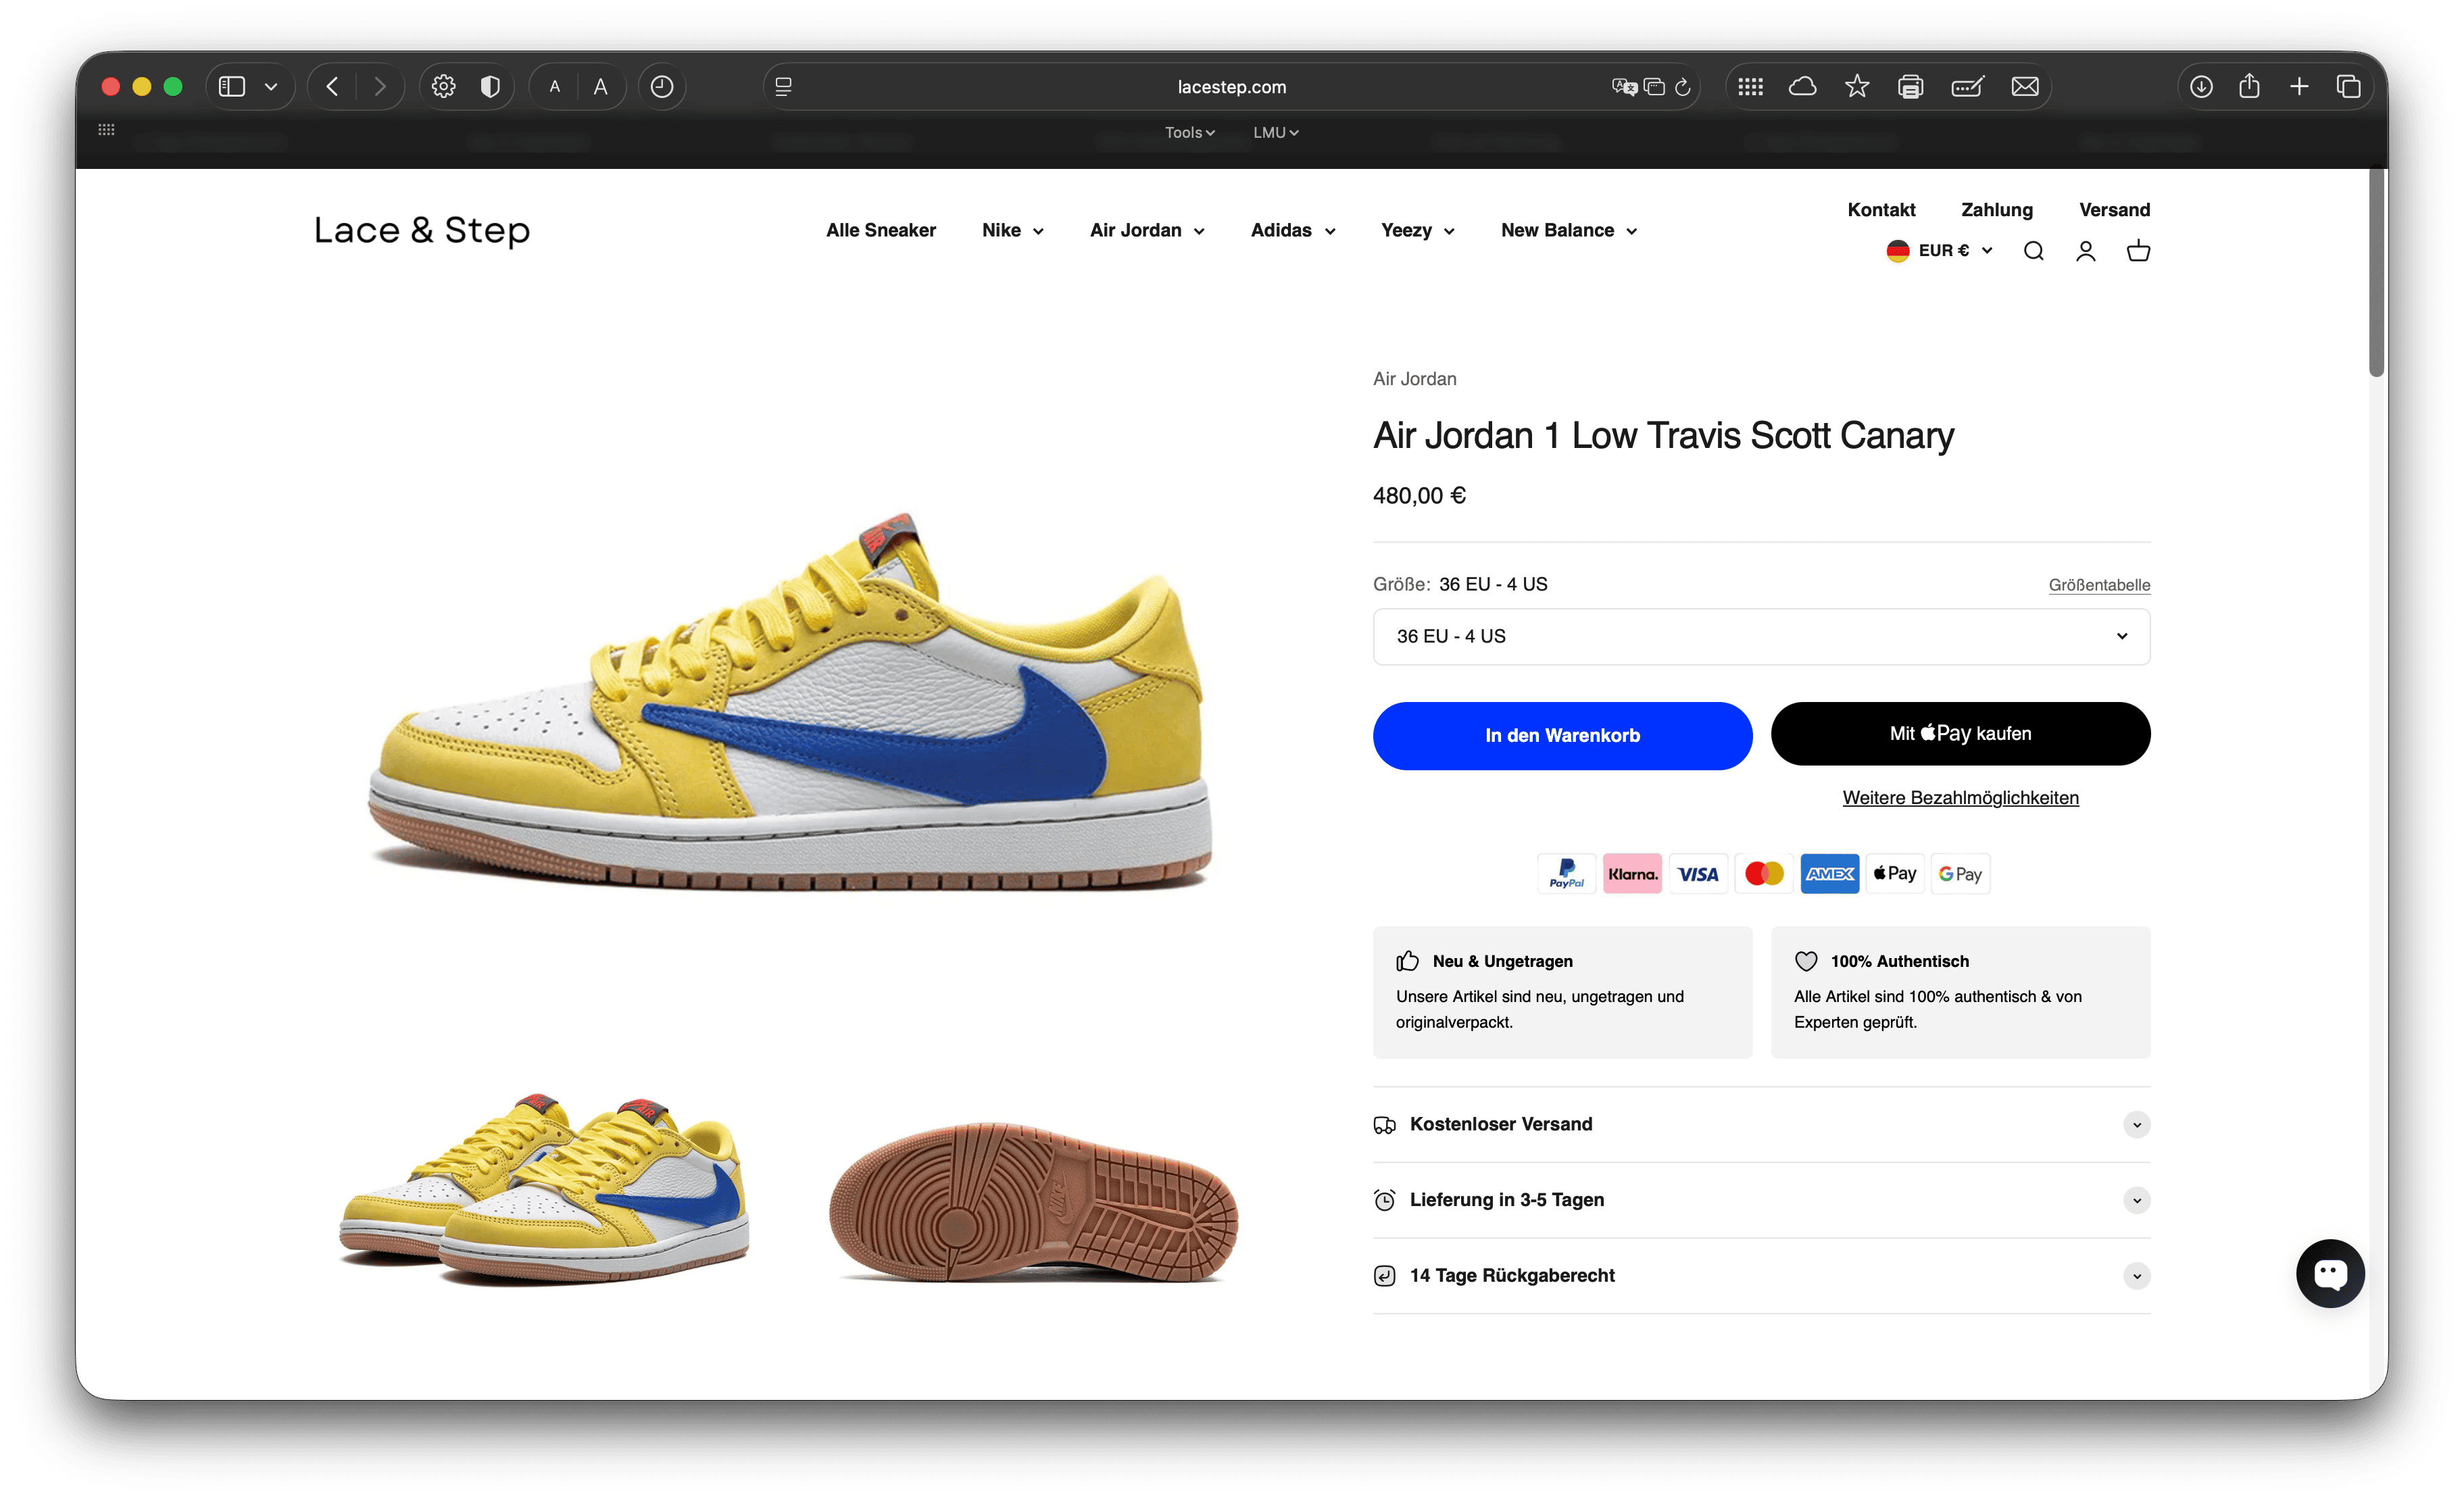2464x1500 pixels.
Task: Open the gear settings icon in toolbar
Action: (443, 87)
